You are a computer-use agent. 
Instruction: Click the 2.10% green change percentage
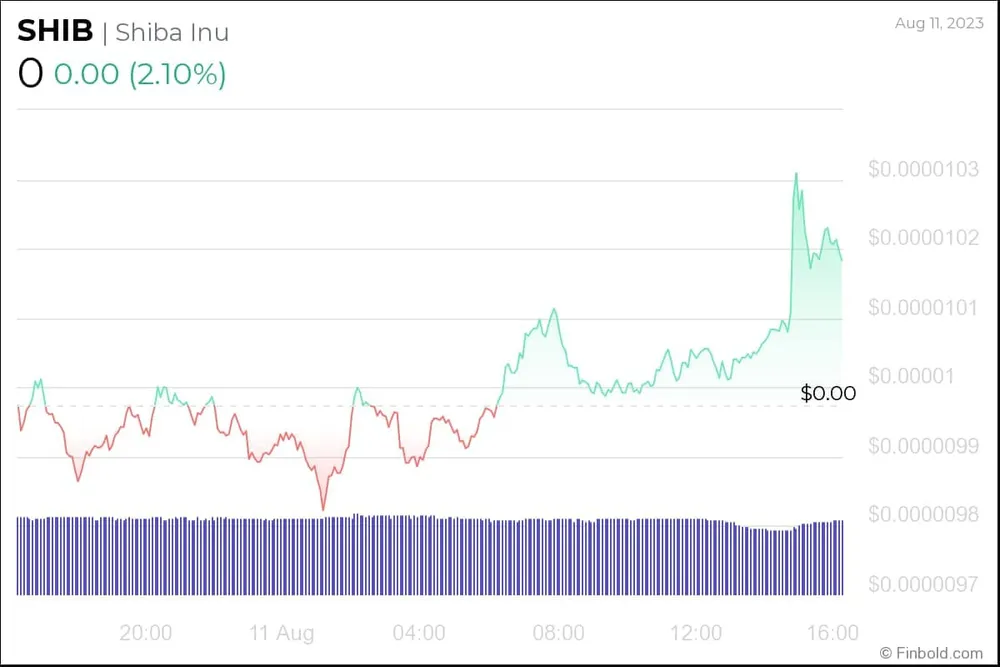pyautogui.click(x=177, y=74)
